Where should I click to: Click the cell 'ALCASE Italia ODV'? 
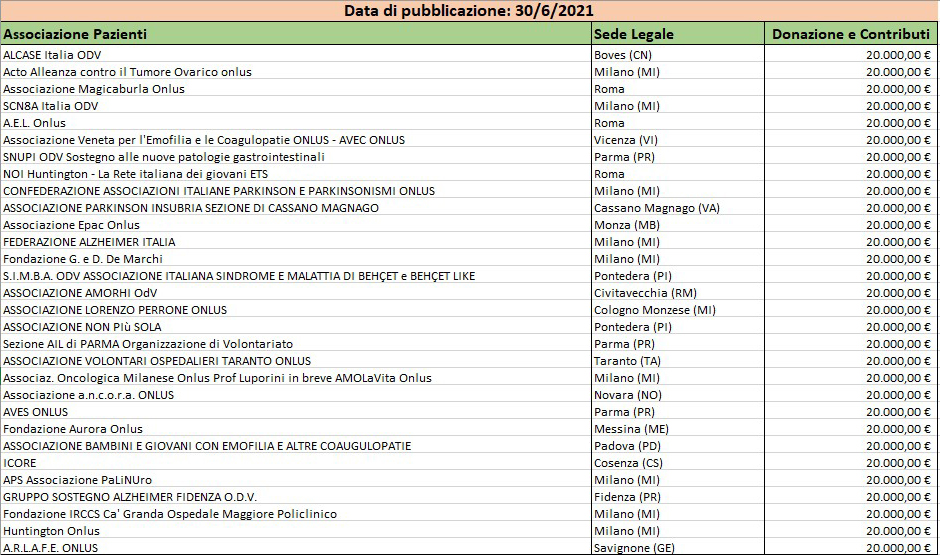296,55
